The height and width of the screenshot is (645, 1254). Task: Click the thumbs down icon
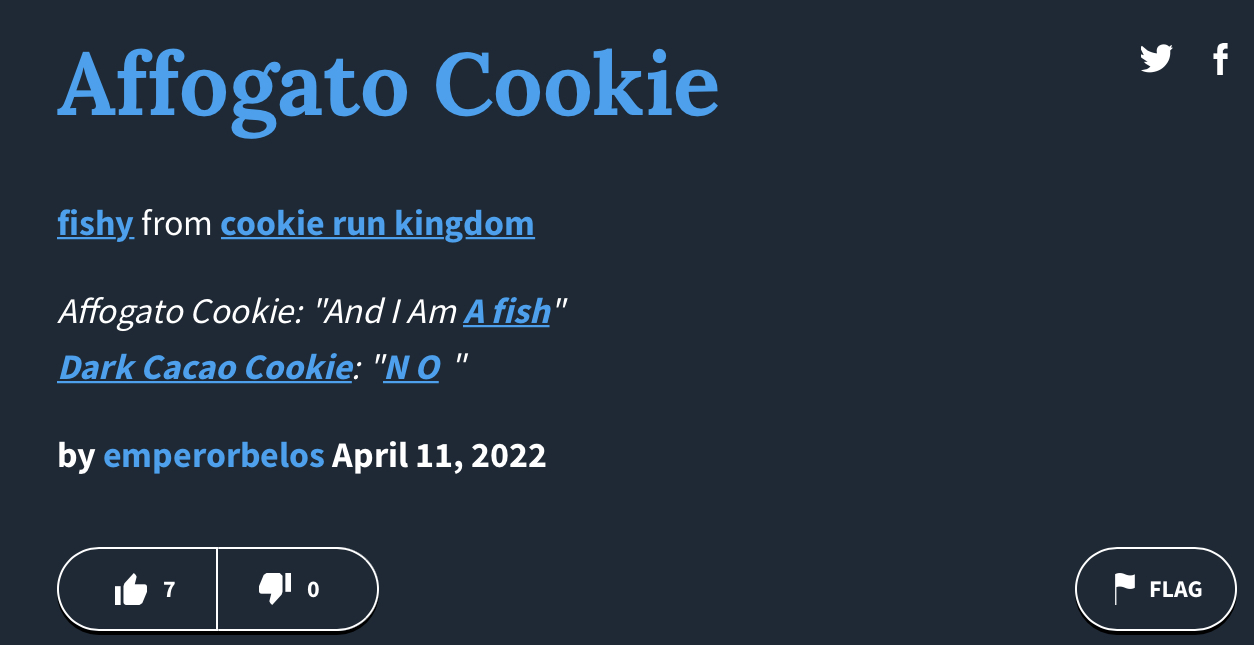point(274,589)
